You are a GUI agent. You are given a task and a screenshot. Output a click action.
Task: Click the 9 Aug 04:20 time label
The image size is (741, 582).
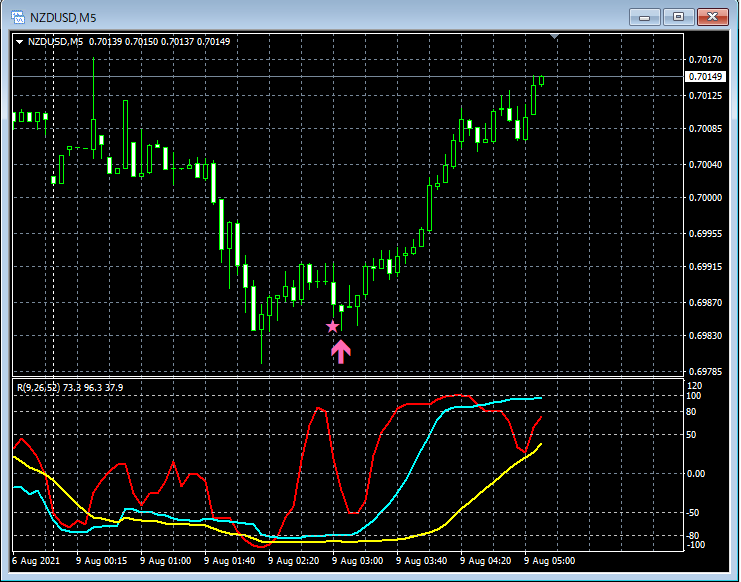click(485, 561)
